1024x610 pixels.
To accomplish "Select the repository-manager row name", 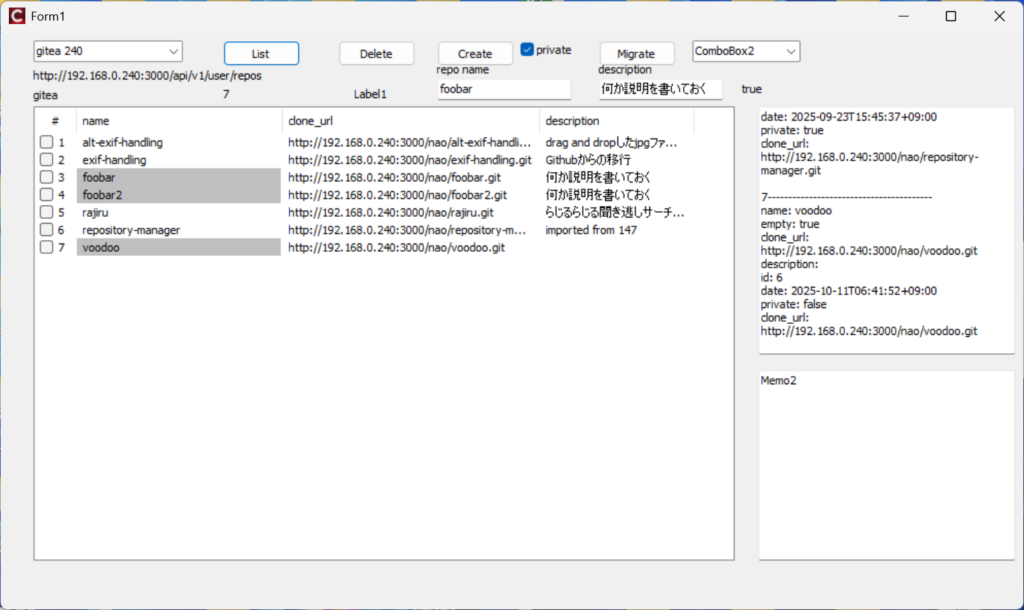I will click(131, 230).
